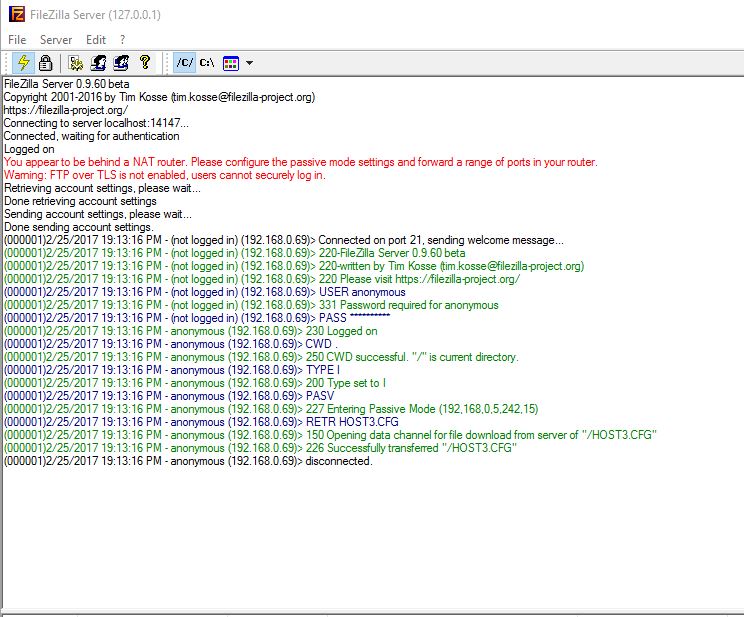Open the Server menu
This screenshot has width=744, height=617.
tap(56, 40)
